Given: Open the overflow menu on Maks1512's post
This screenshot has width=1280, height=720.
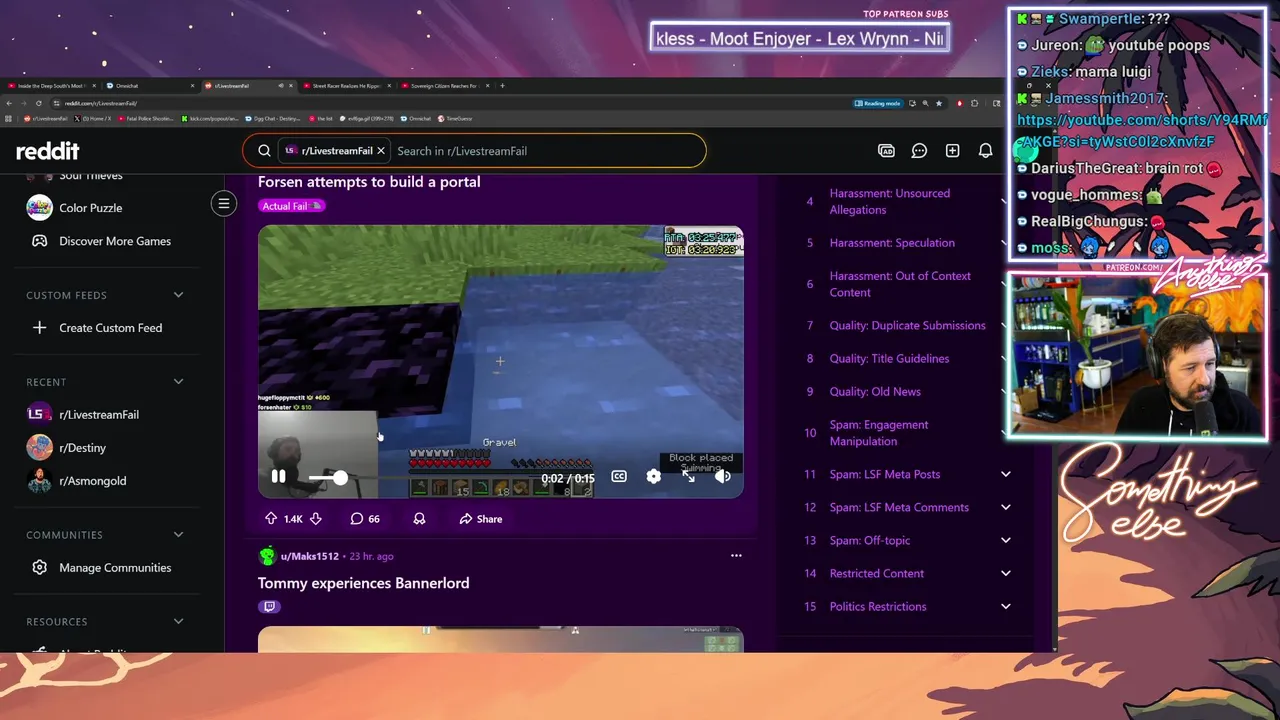Looking at the screenshot, I should point(736,556).
